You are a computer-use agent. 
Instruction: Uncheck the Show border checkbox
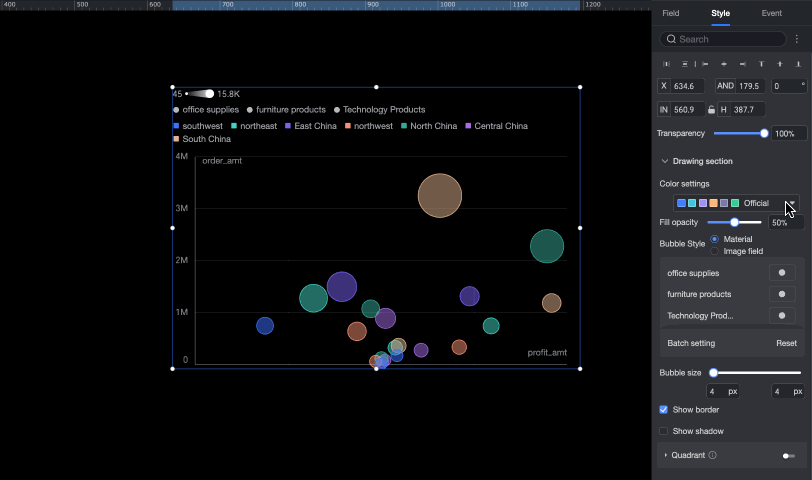pos(663,410)
